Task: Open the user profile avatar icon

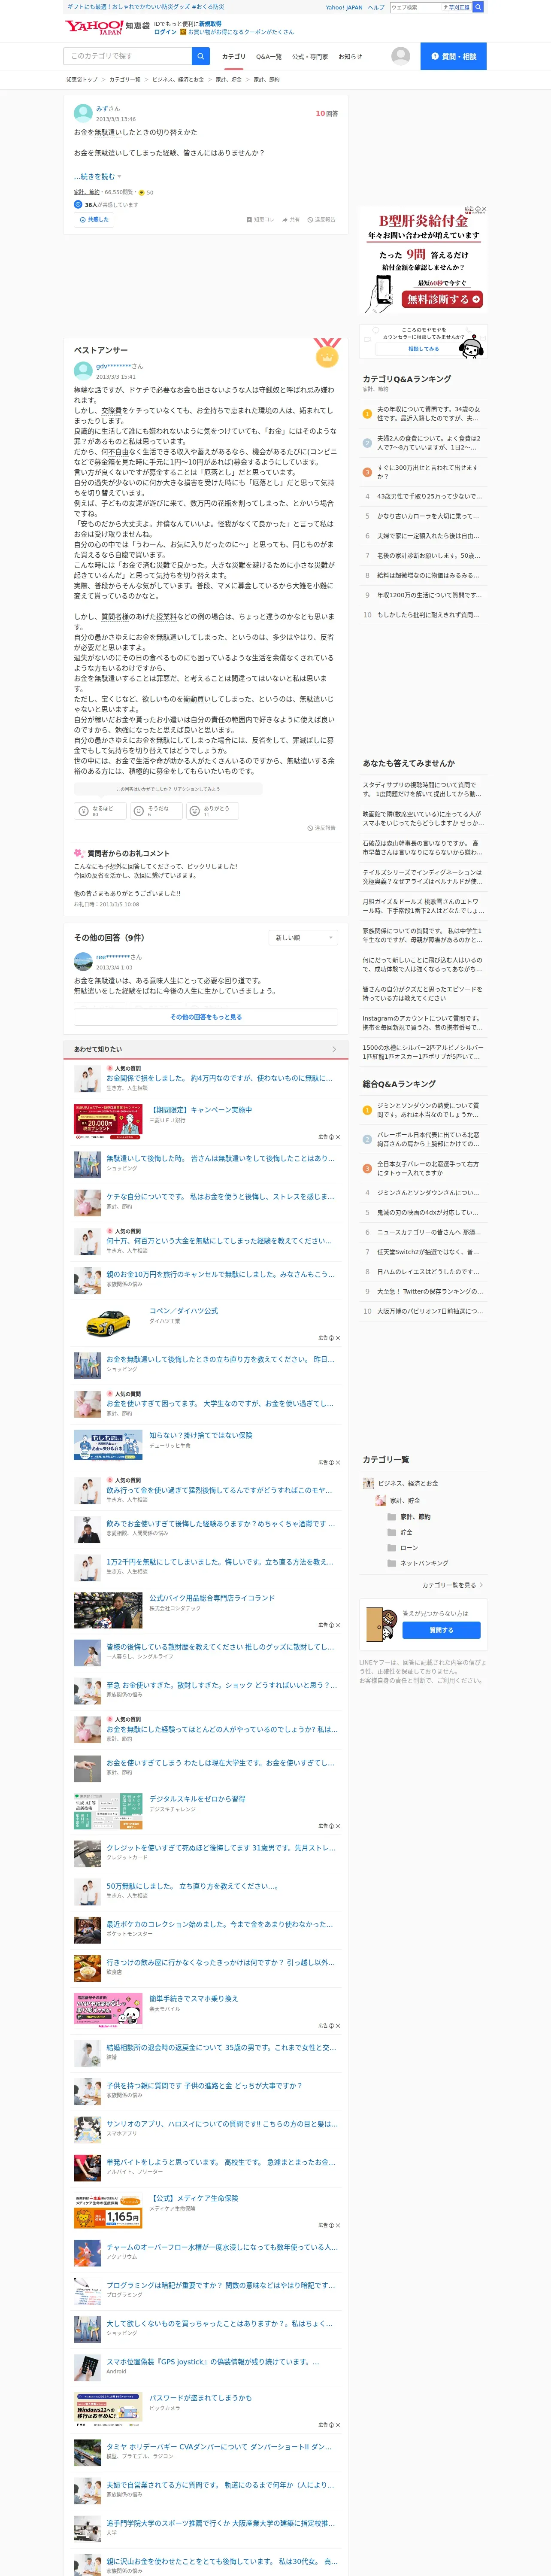Action: pyautogui.click(x=401, y=56)
